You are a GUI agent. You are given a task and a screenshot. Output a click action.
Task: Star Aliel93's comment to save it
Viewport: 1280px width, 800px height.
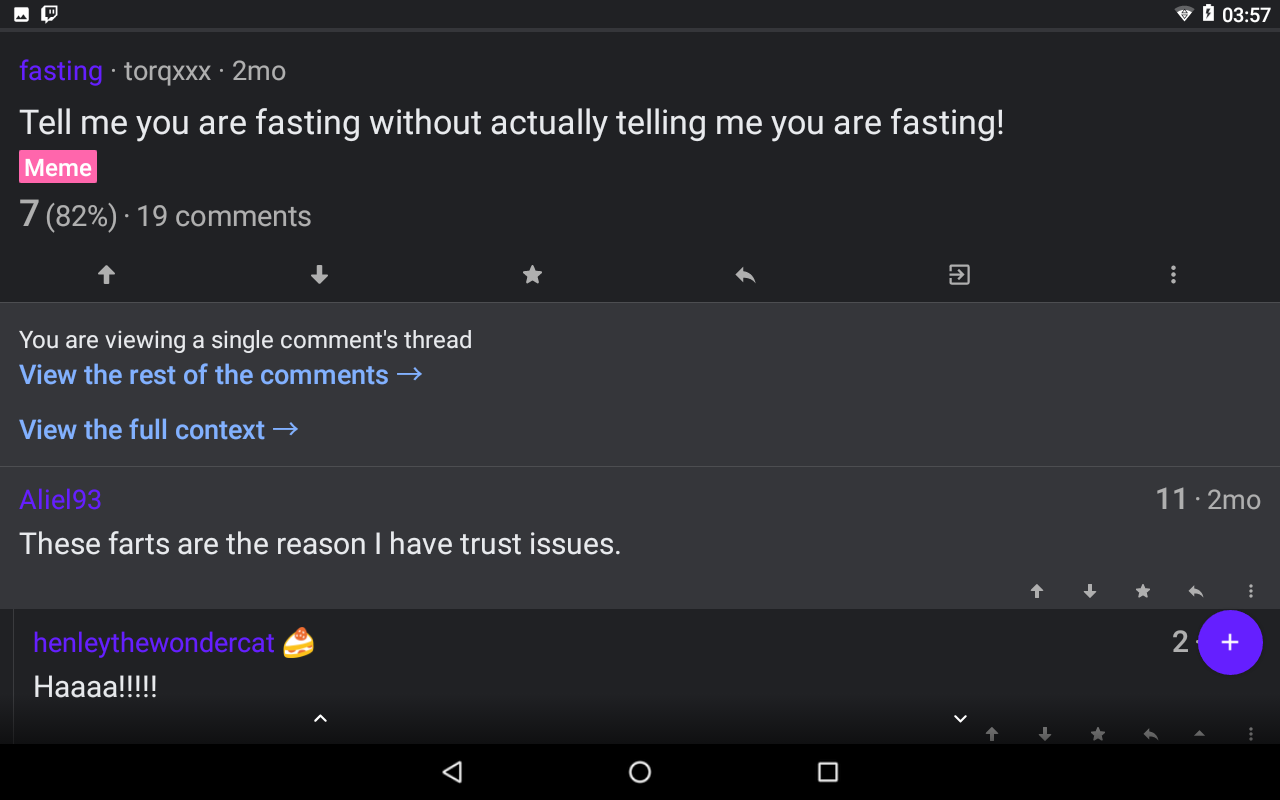click(x=1143, y=591)
